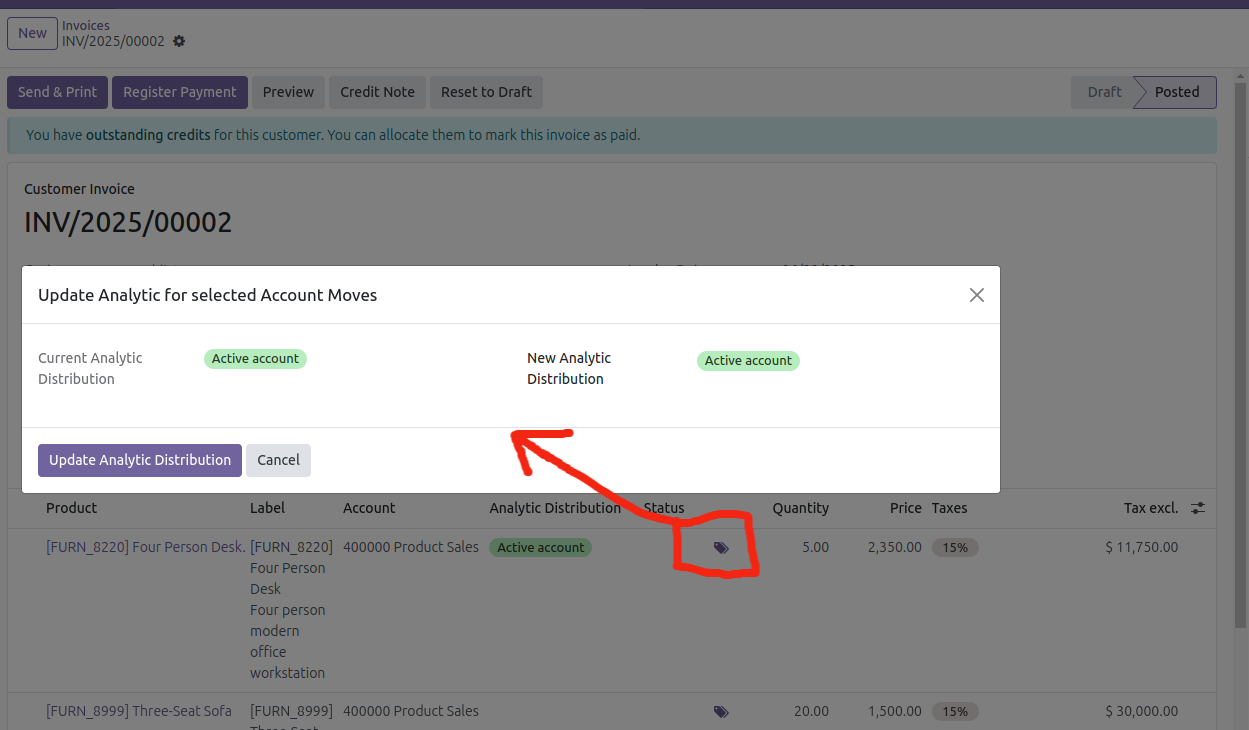Click the Preview button

[289, 92]
